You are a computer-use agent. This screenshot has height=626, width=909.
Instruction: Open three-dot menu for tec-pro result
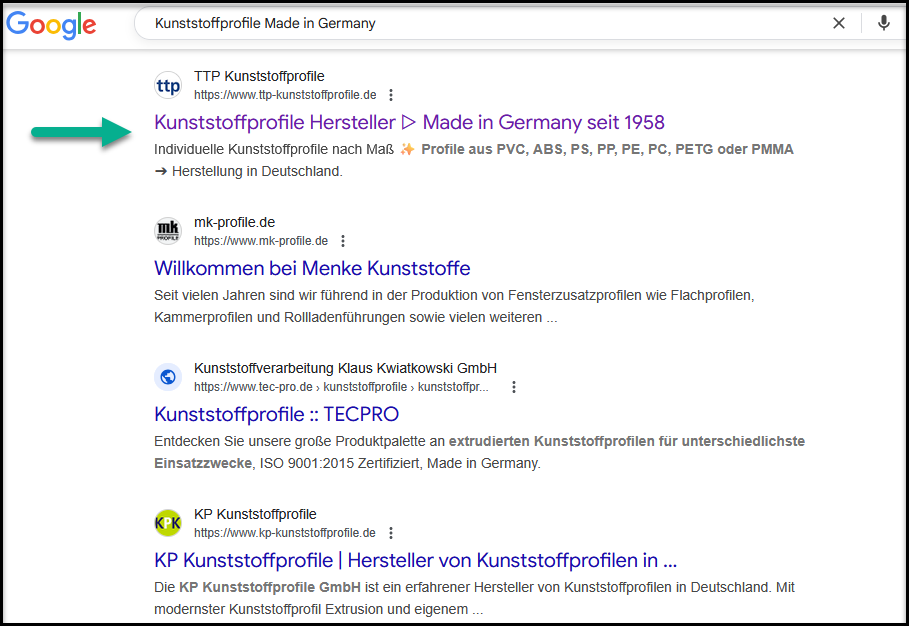pos(513,387)
